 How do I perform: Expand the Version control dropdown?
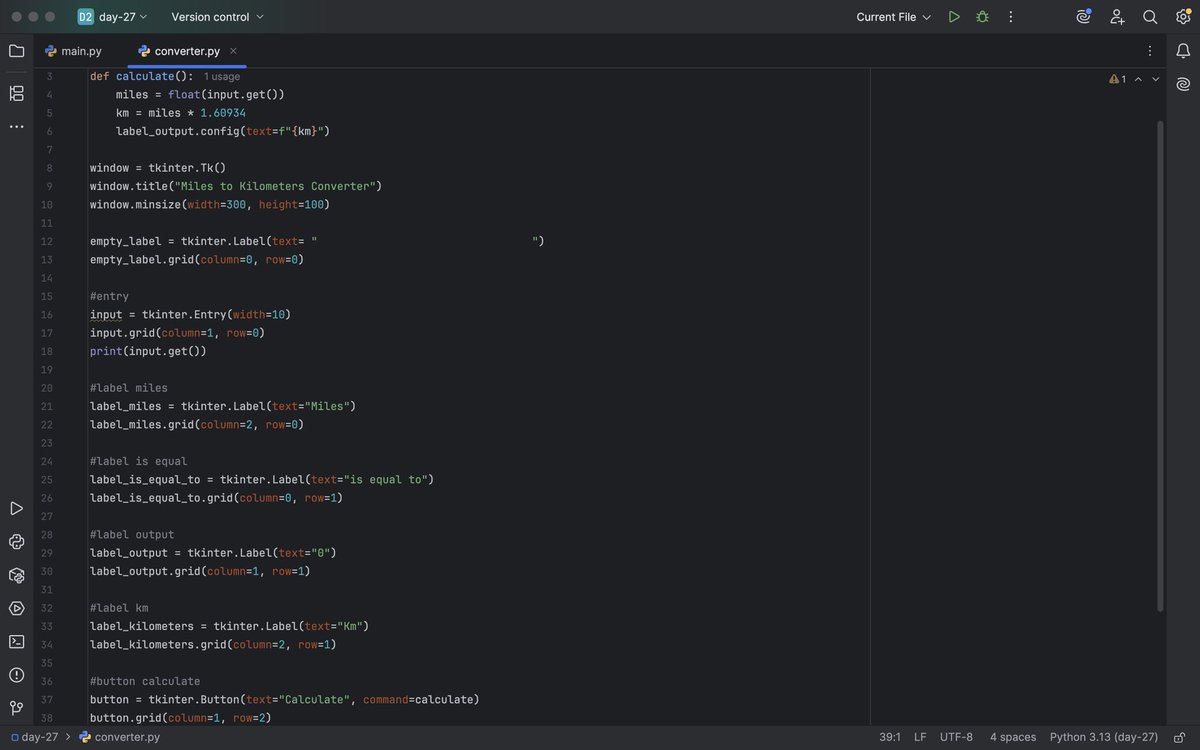tap(217, 17)
